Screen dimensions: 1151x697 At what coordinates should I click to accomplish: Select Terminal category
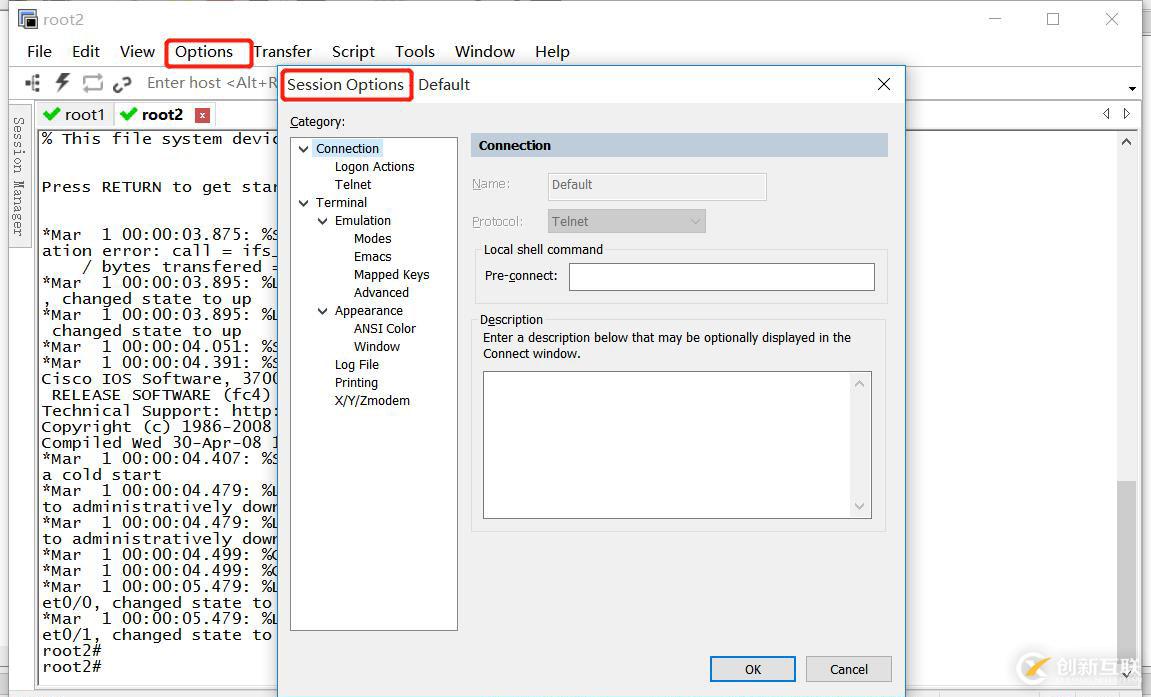click(341, 202)
